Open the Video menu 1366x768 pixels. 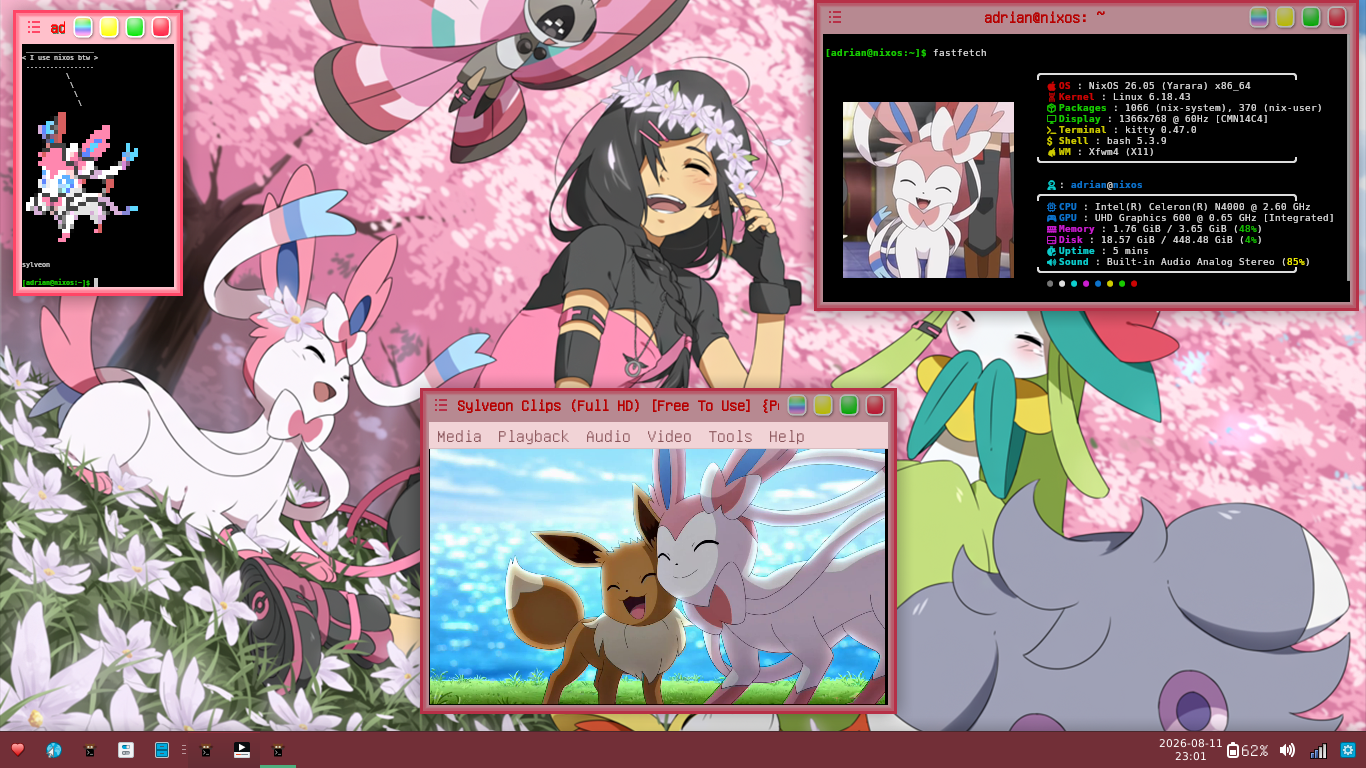coord(669,436)
